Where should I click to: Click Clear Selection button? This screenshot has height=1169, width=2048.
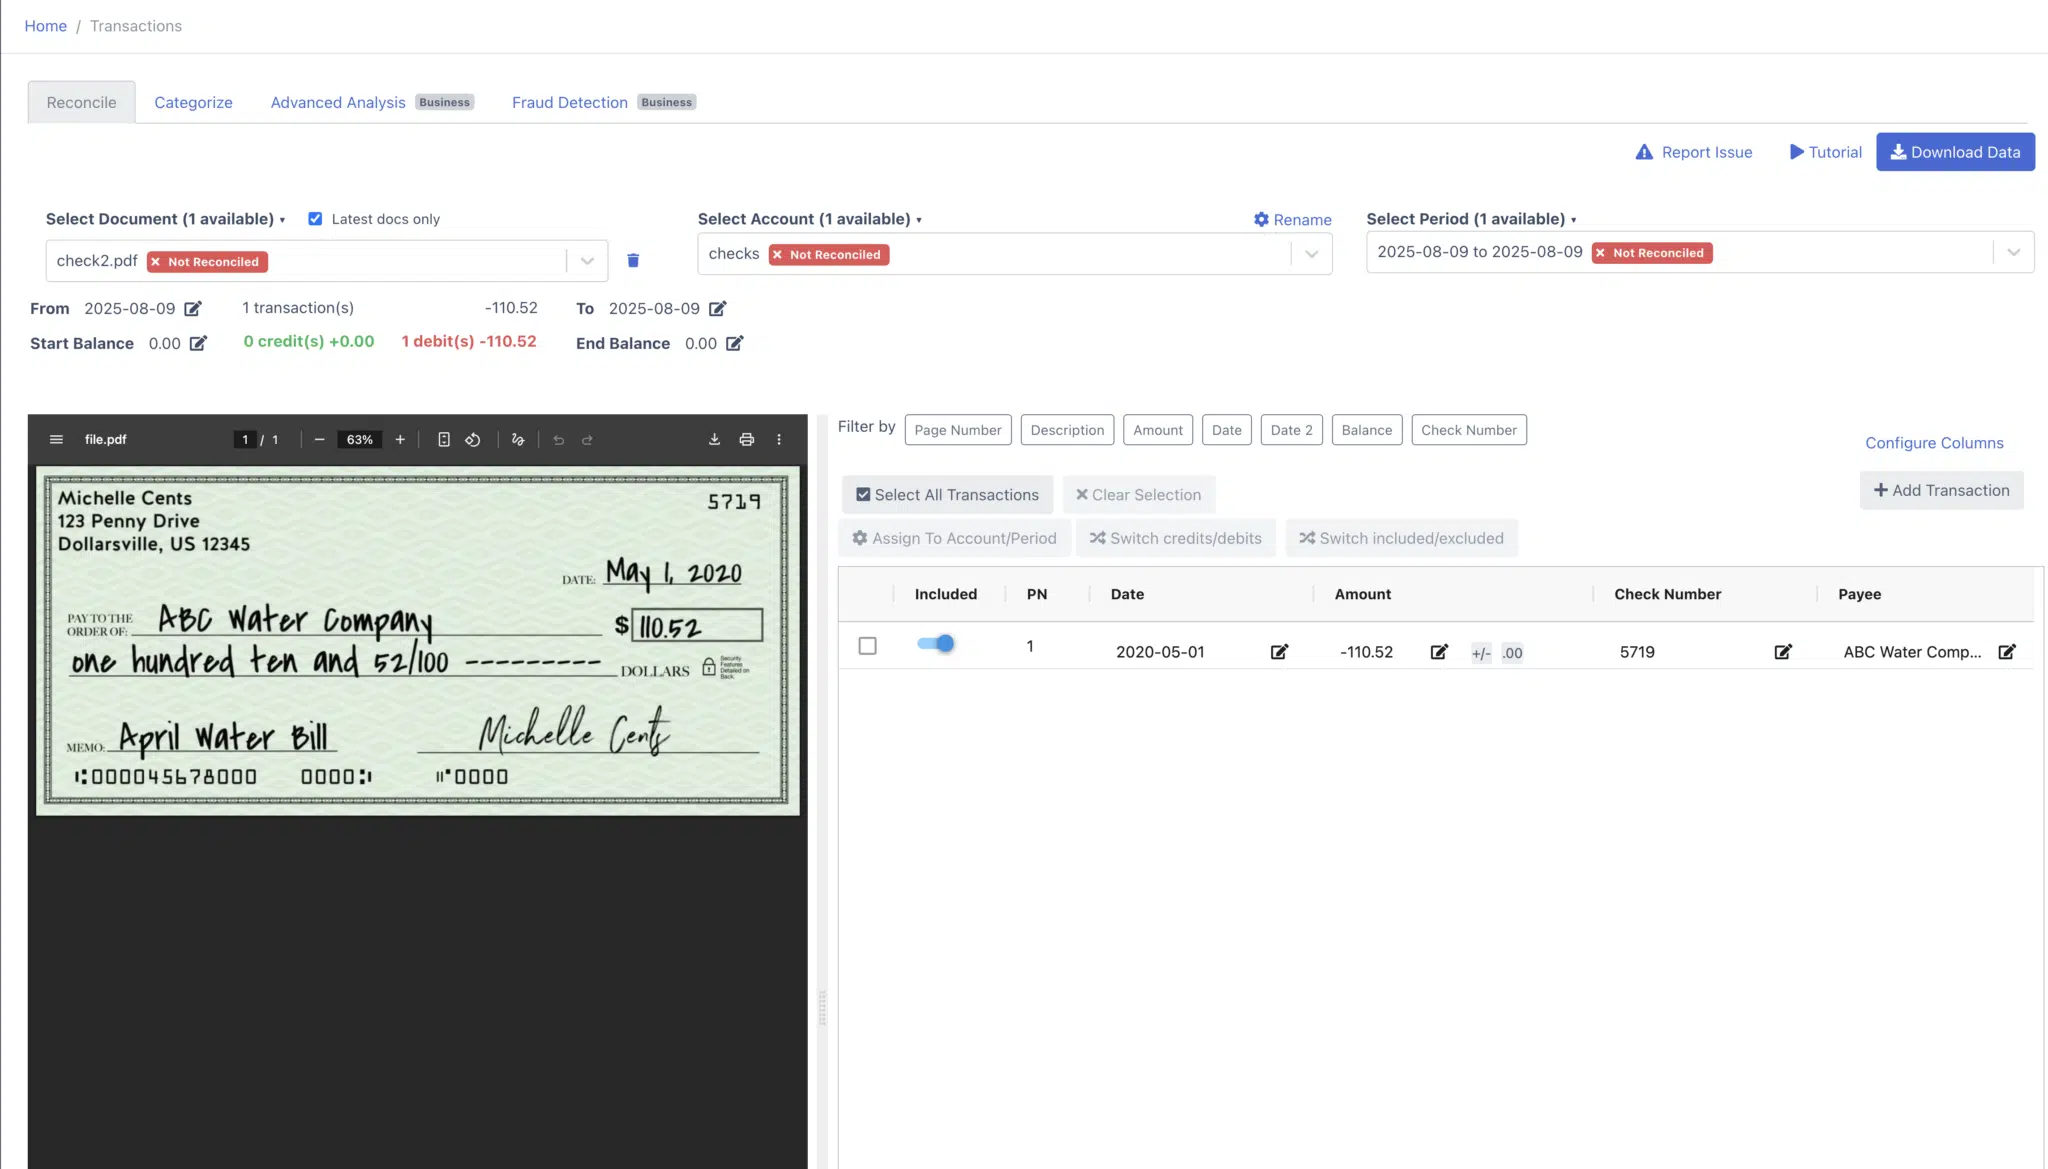pyautogui.click(x=1138, y=495)
